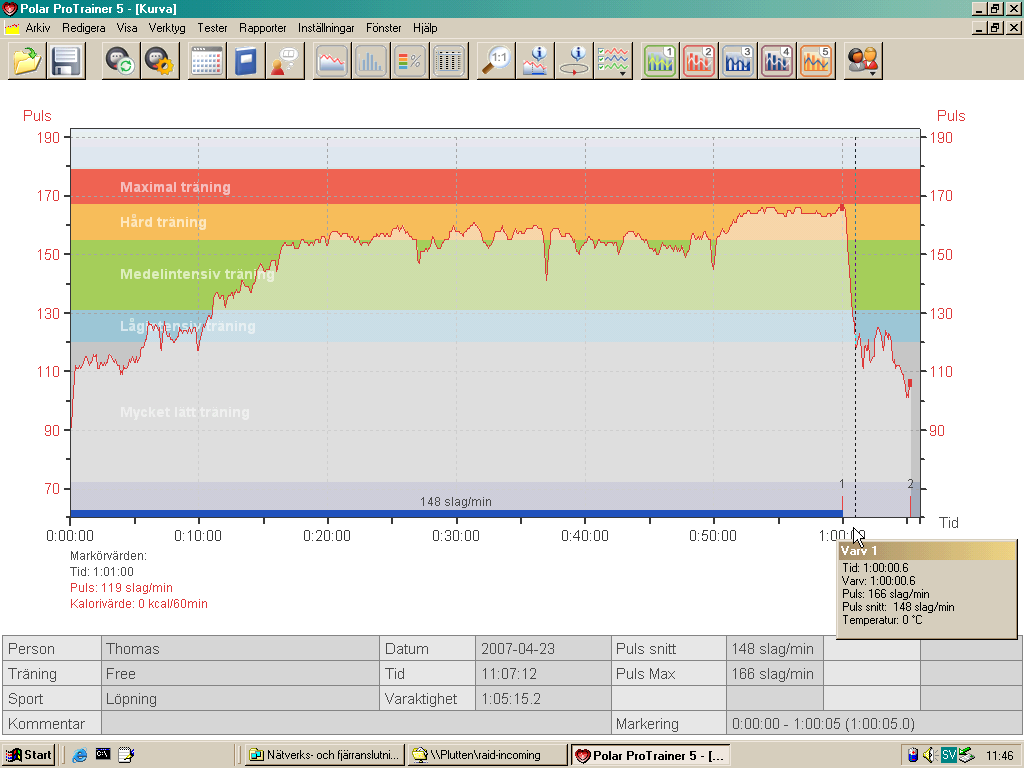Restore the inner Kurva document window

click(x=995, y=27)
